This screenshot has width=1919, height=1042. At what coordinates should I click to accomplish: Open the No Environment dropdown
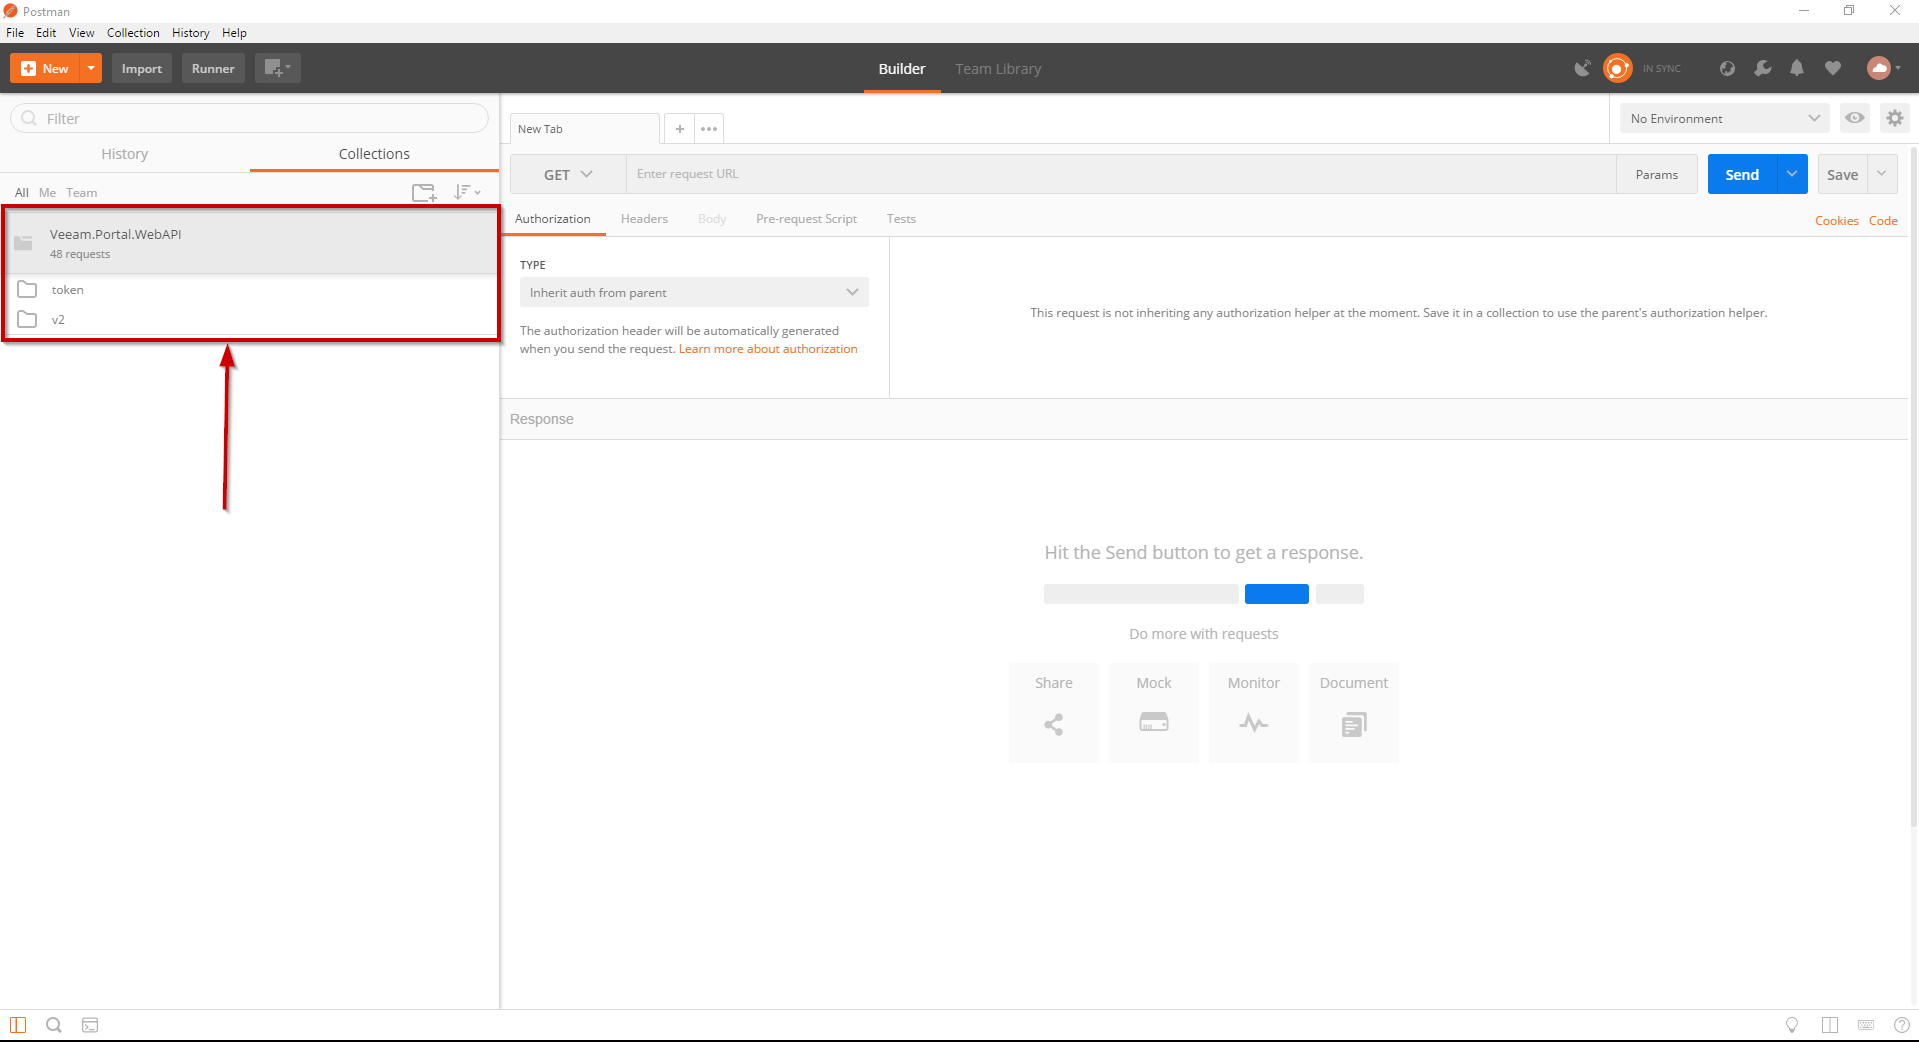1725,118
